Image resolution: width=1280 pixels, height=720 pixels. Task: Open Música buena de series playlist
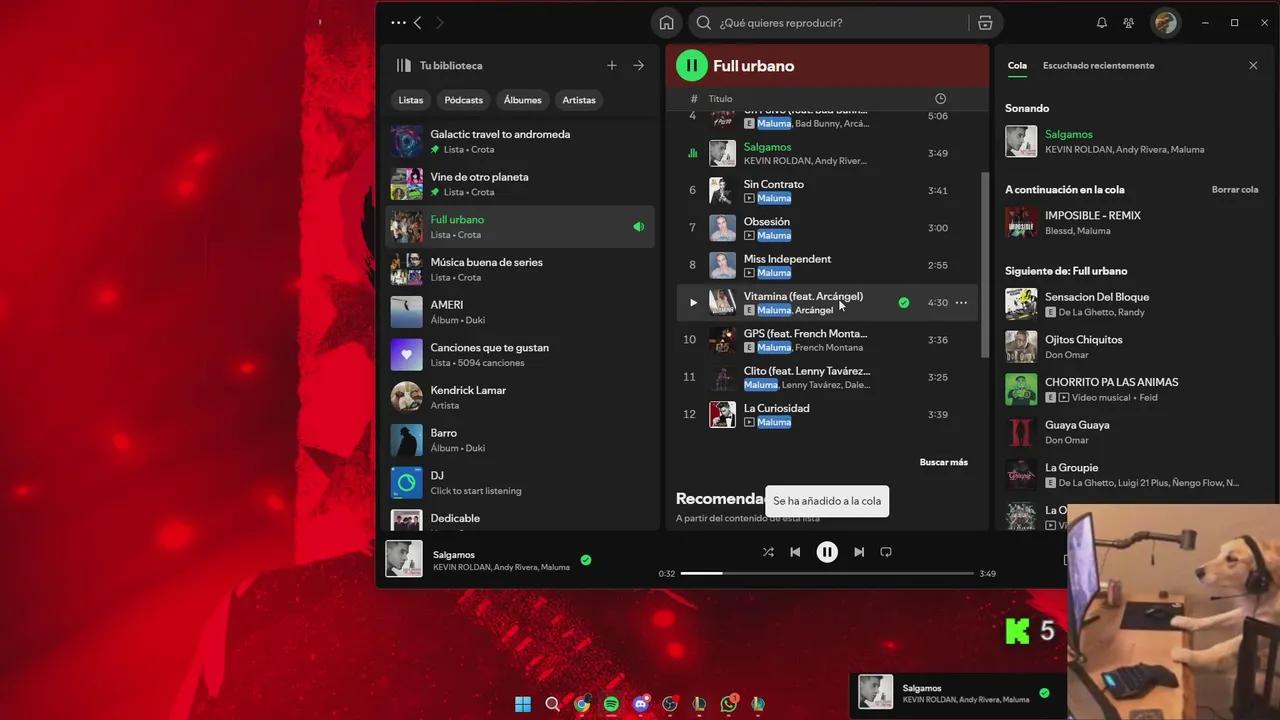point(520,270)
